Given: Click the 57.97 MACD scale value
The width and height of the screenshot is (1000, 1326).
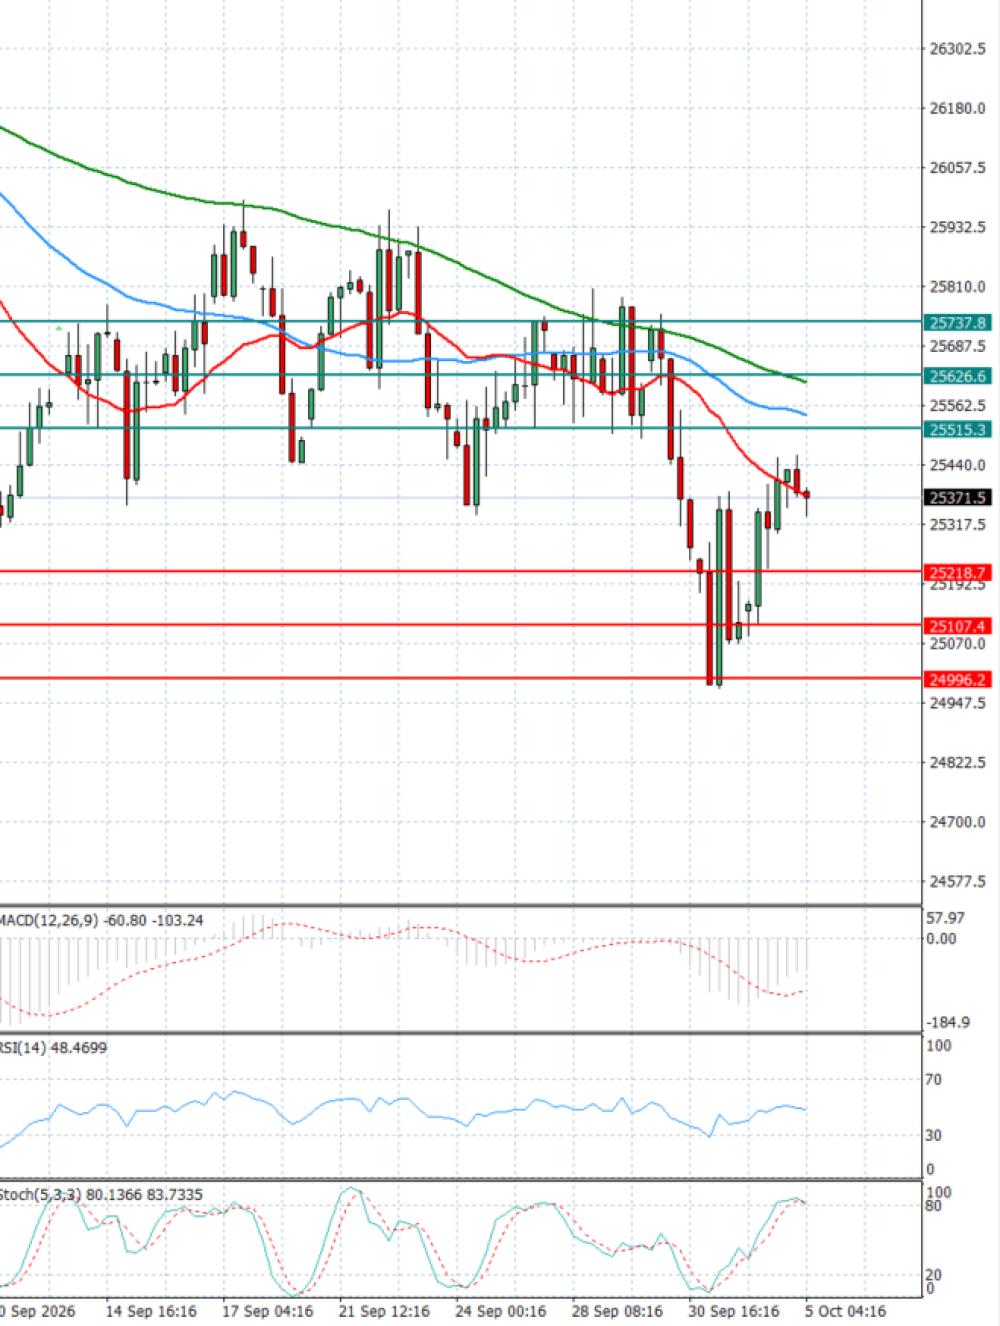Looking at the screenshot, I should pyautogui.click(x=946, y=918).
